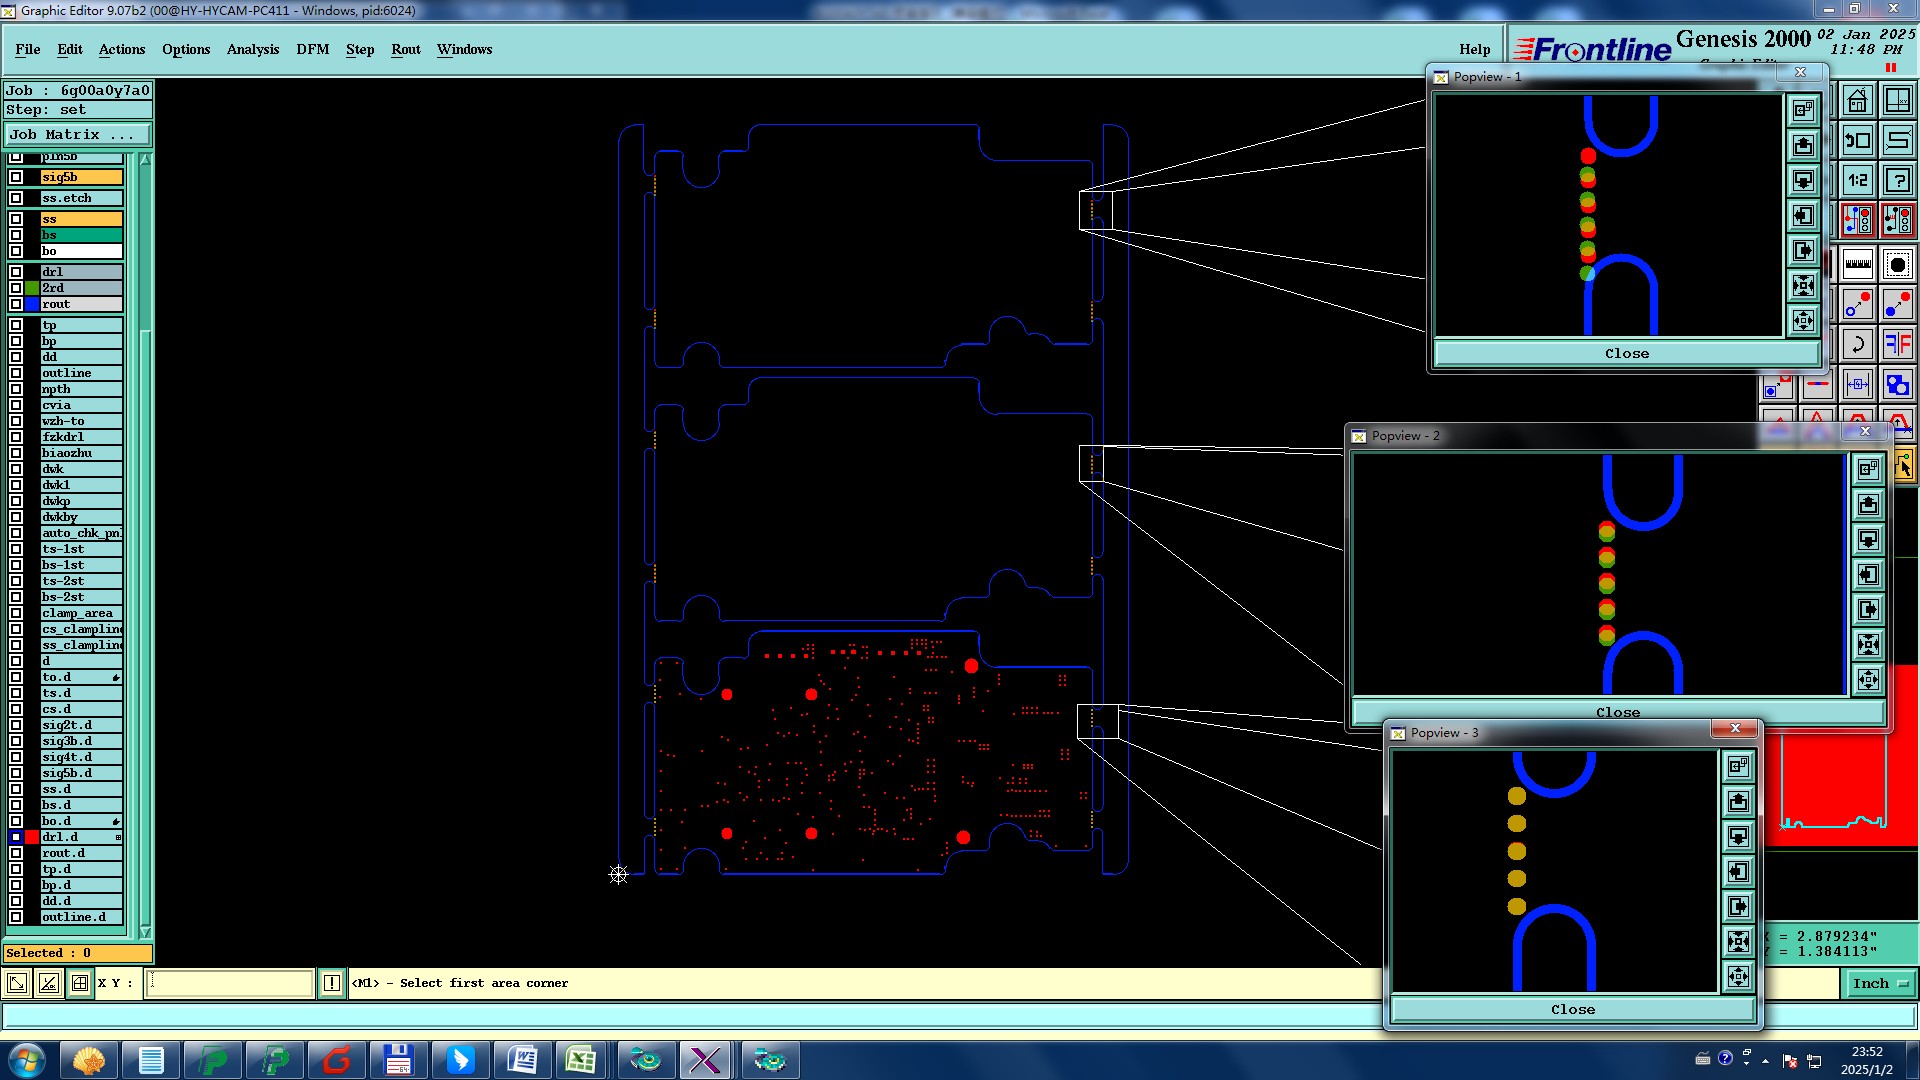Viewport: 1920px width, 1080px height.
Task: Open the Inch units dropdown
Action: (x=1879, y=984)
